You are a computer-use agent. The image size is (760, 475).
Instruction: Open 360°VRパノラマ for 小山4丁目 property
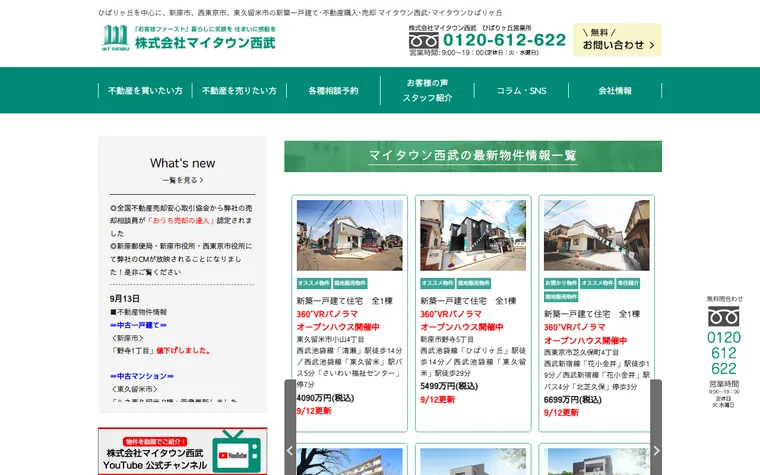(327, 314)
